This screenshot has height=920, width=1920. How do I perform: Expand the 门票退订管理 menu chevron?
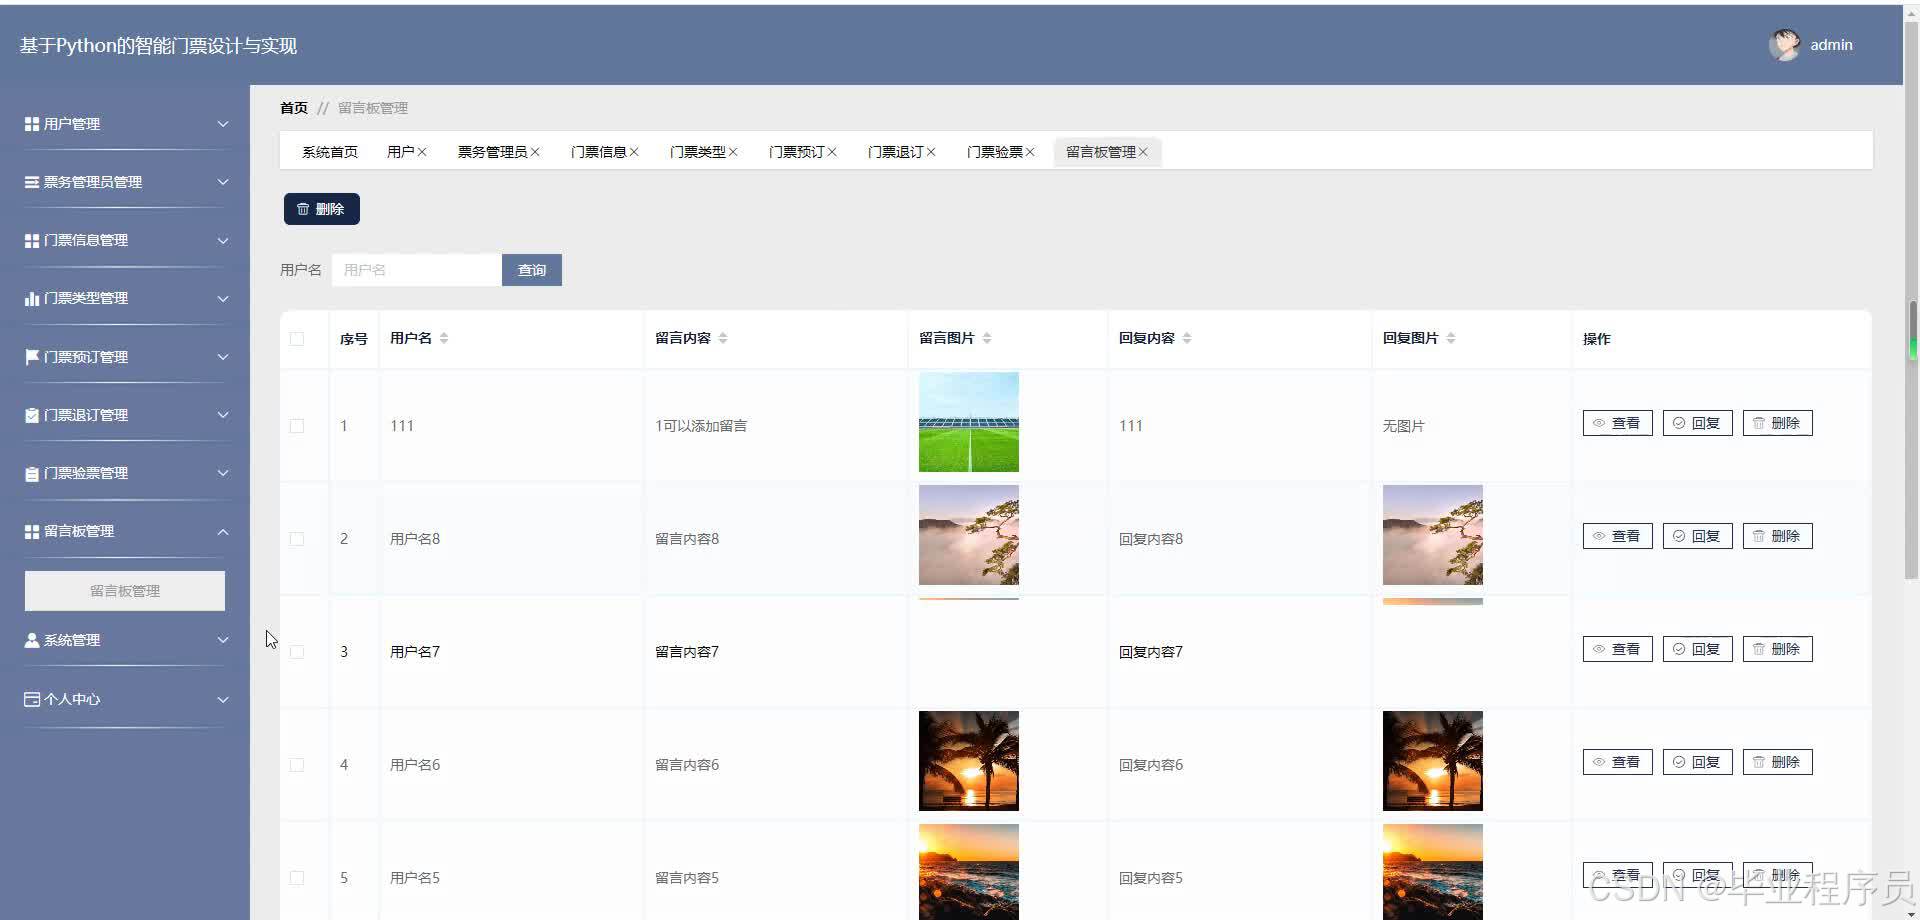pos(223,415)
